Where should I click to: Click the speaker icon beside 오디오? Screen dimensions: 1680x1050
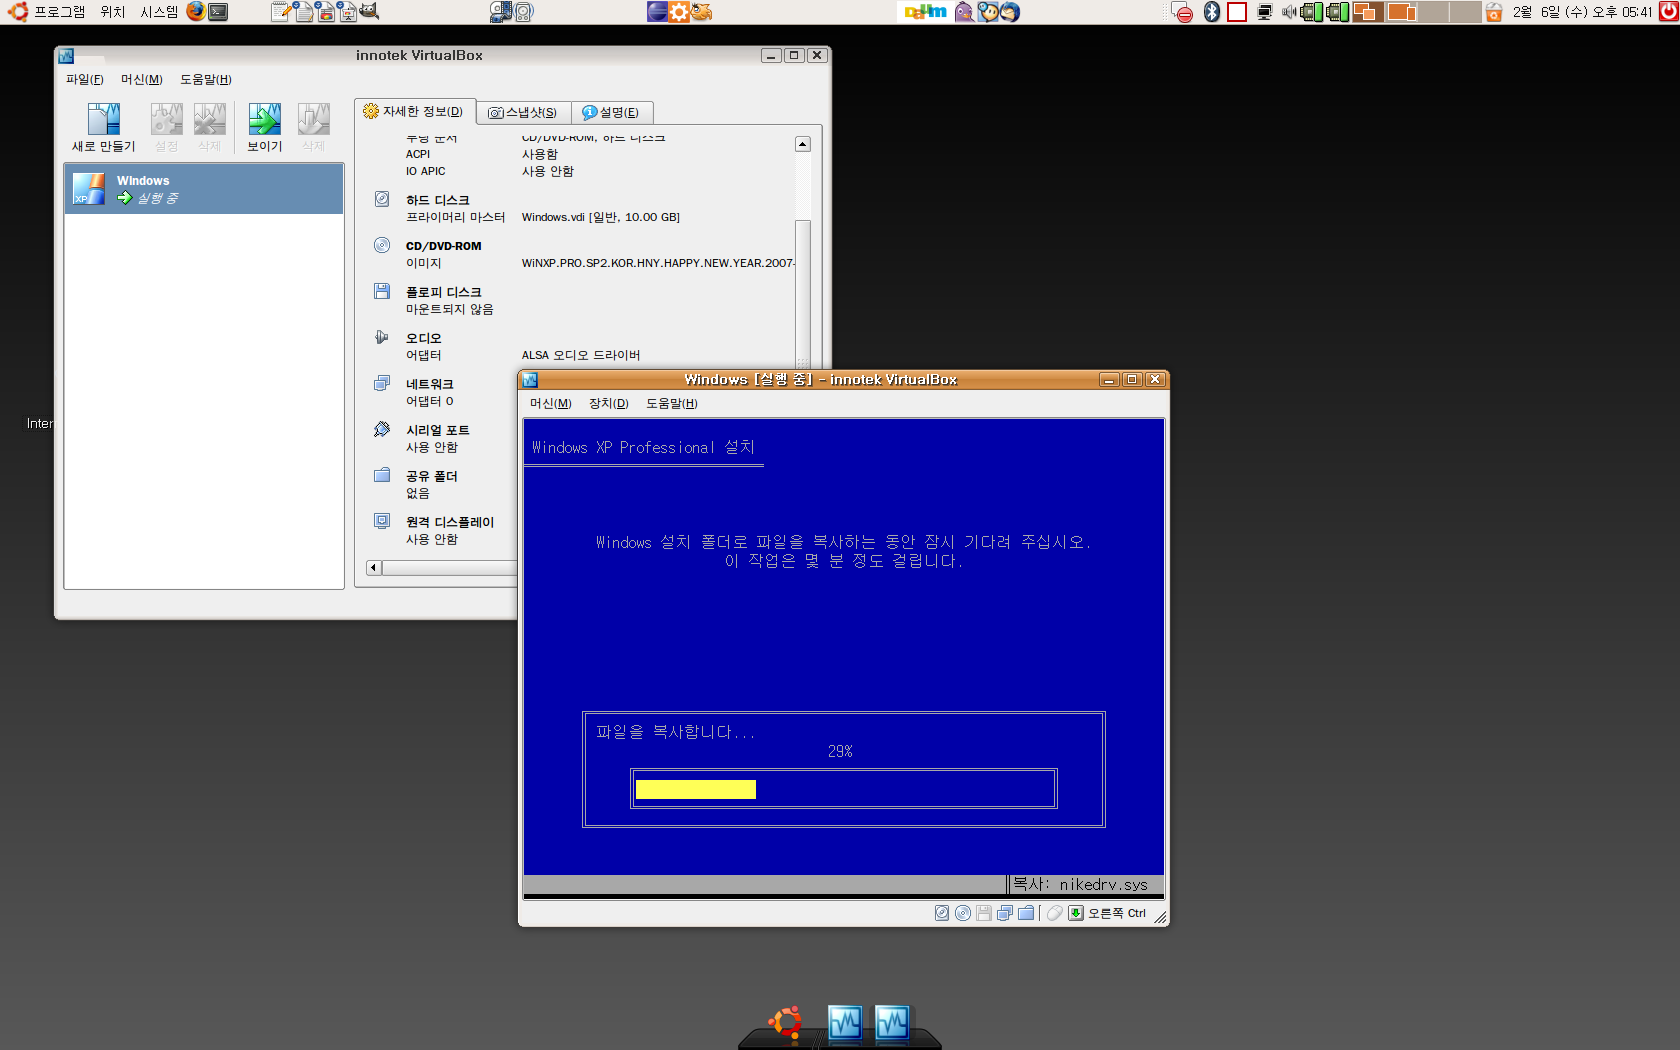click(x=382, y=337)
